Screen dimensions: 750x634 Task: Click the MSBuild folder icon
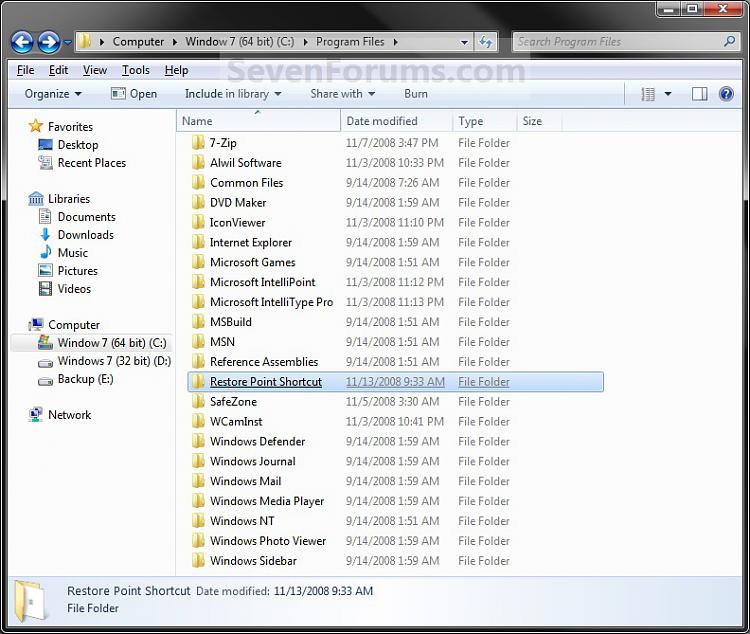click(x=198, y=322)
